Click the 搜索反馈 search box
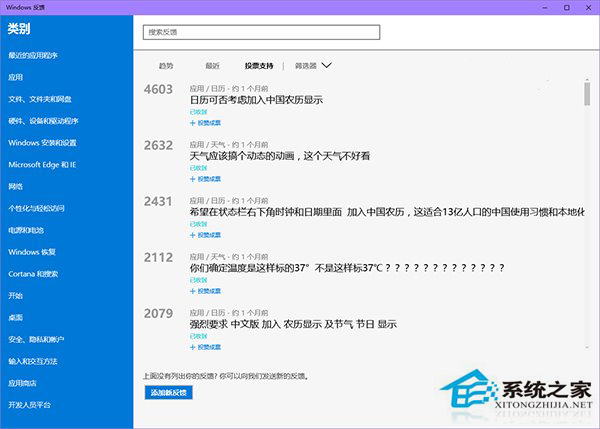This screenshot has width=600, height=429. (261, 32)
